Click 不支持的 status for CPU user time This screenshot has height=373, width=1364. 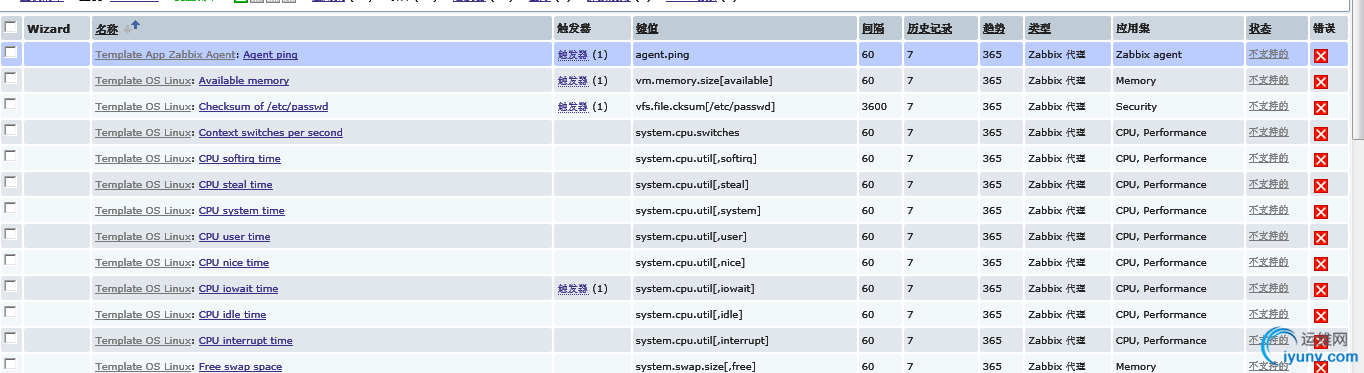coord(1268,236)
